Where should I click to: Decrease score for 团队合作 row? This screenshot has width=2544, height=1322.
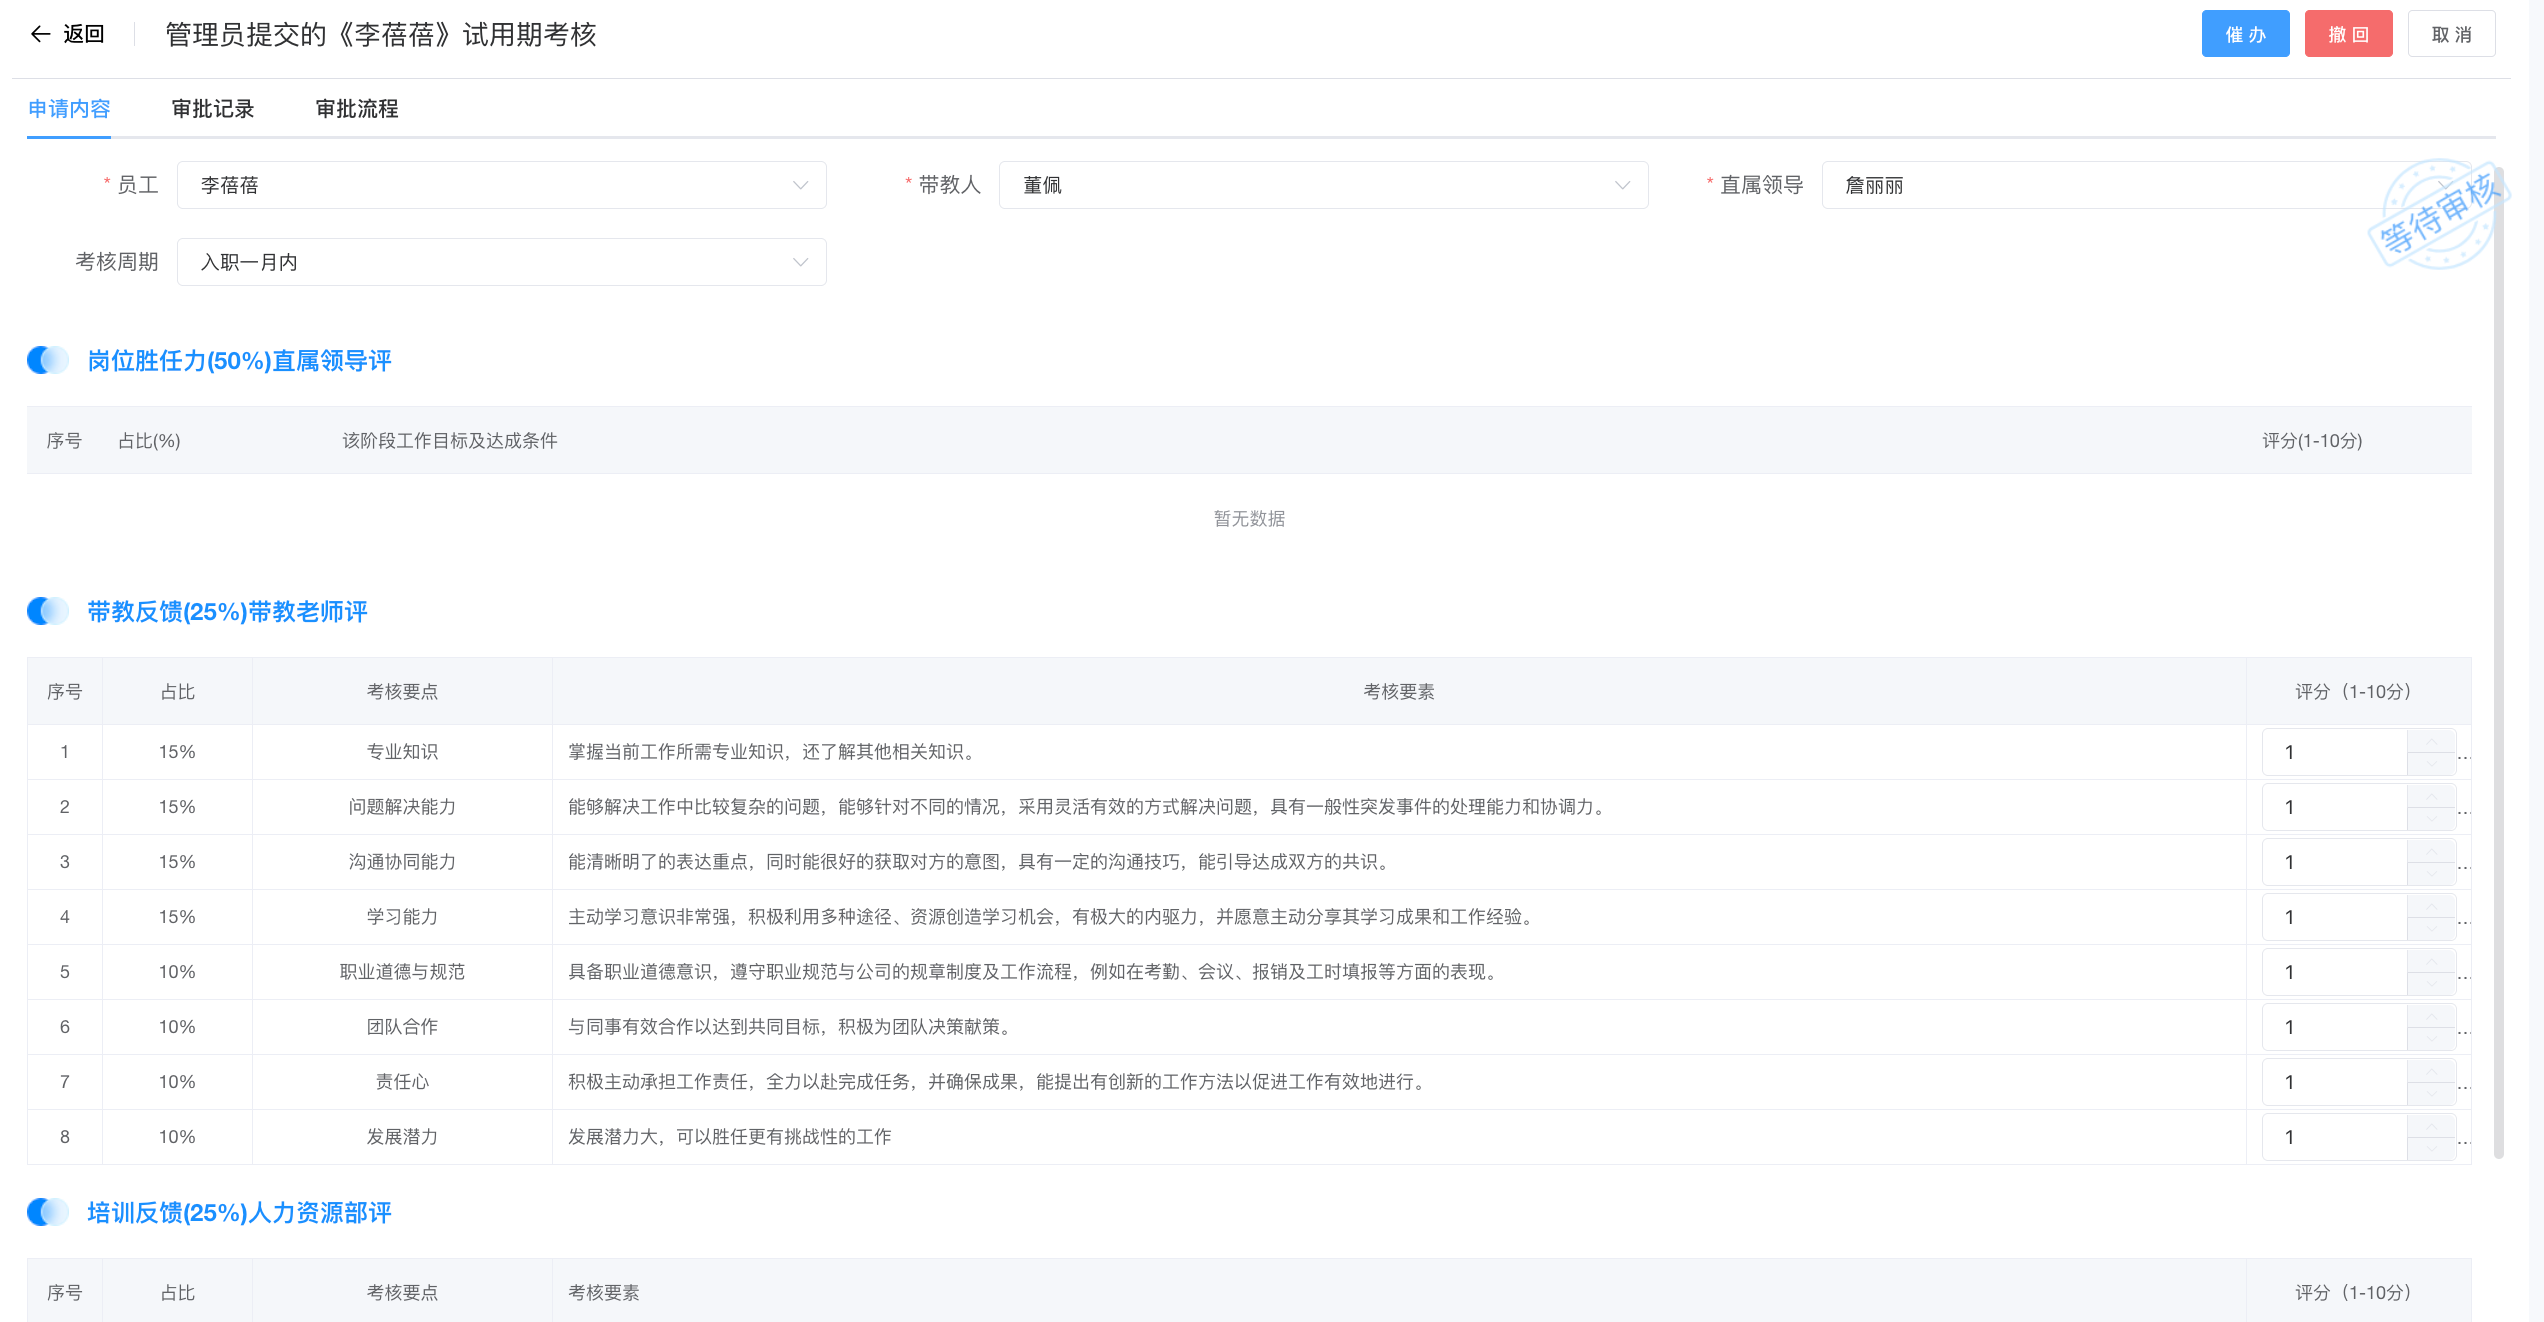(2430, 1039)
